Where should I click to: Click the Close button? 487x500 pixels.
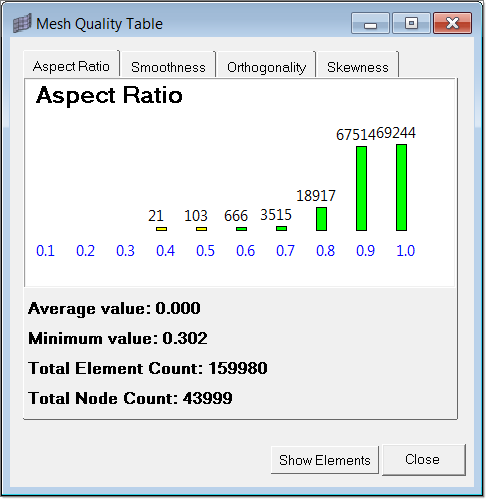423,459
